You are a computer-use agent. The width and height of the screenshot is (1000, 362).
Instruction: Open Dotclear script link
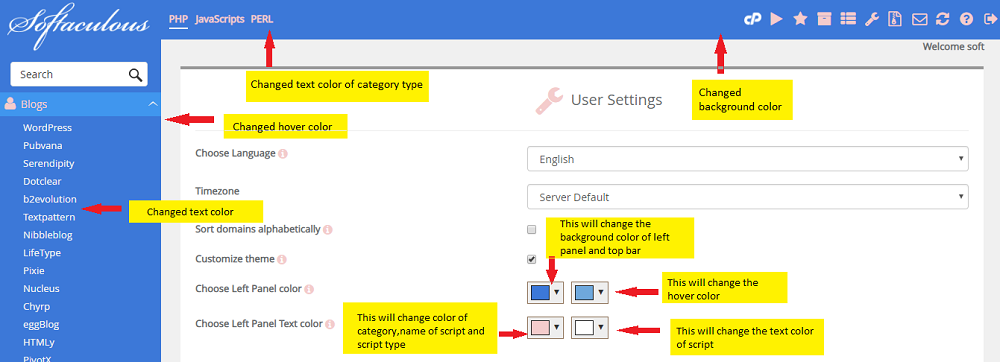click(x=42, y=181)
